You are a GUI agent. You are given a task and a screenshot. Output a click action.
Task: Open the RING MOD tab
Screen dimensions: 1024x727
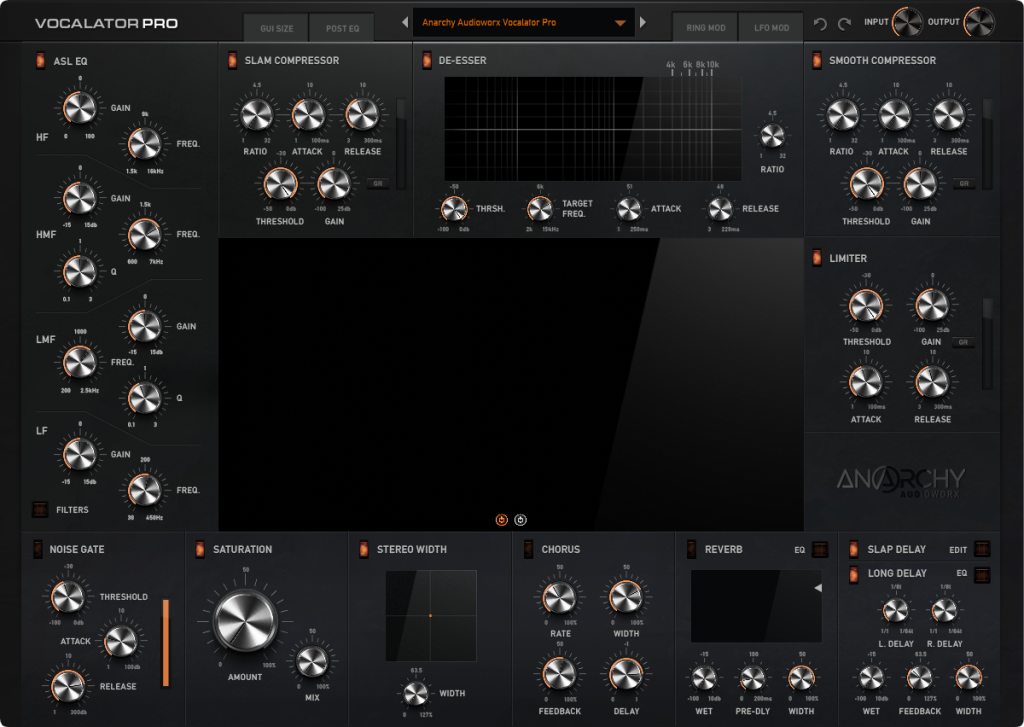(x=705, y=27)
